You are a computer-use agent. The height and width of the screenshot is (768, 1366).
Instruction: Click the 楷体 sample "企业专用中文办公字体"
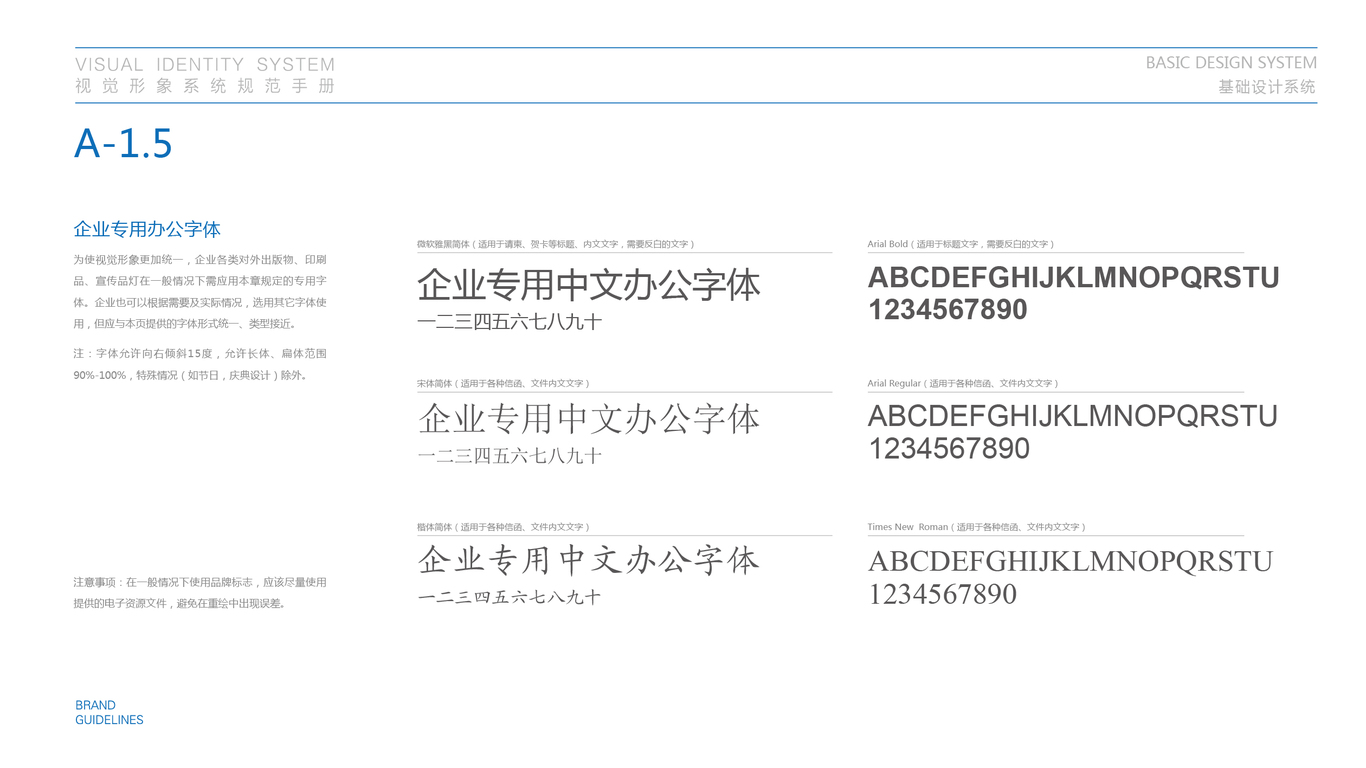tap(589, 560)
